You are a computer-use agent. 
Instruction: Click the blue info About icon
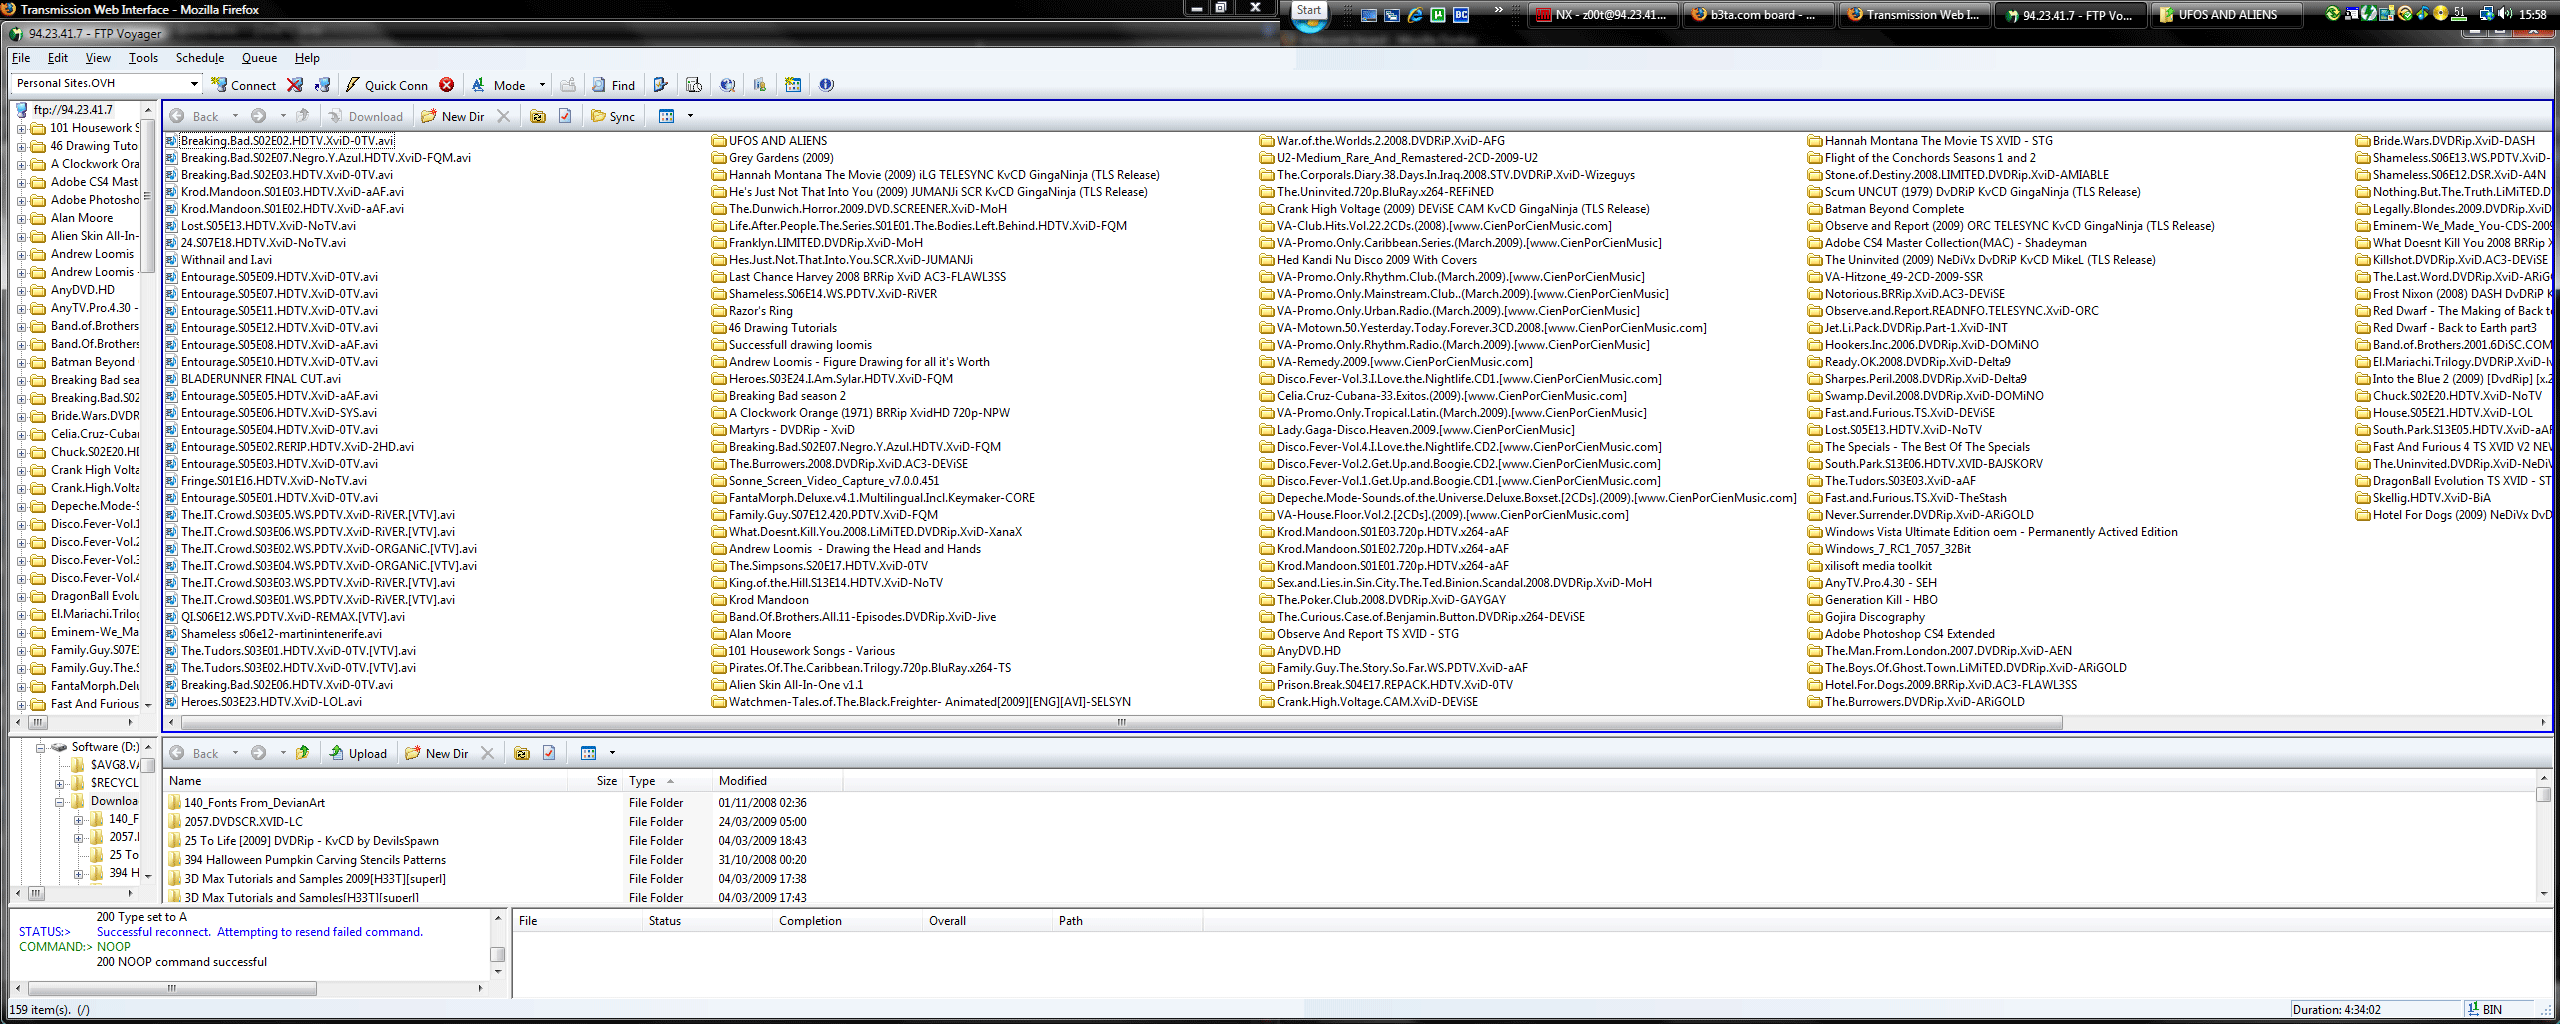pyautogui.click(x=826, y=85)
